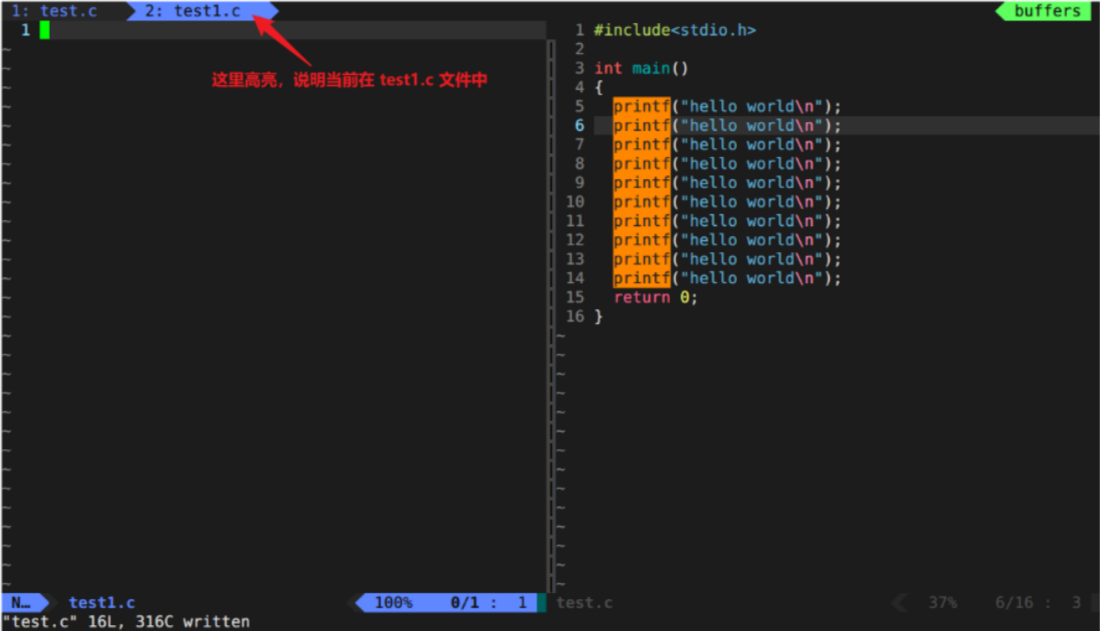Click highlighted printf on line 7
The width and height of the screenshot is (1100, 631).
[x=641, y=144]
